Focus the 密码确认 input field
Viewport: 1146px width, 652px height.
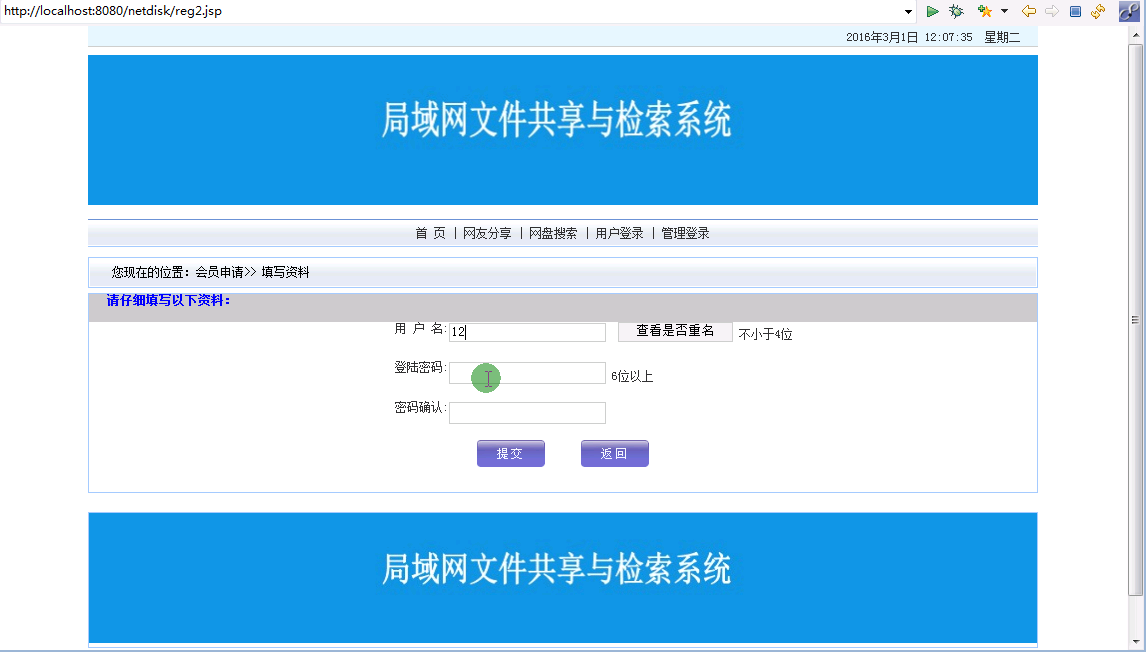[x=527, y=412]
